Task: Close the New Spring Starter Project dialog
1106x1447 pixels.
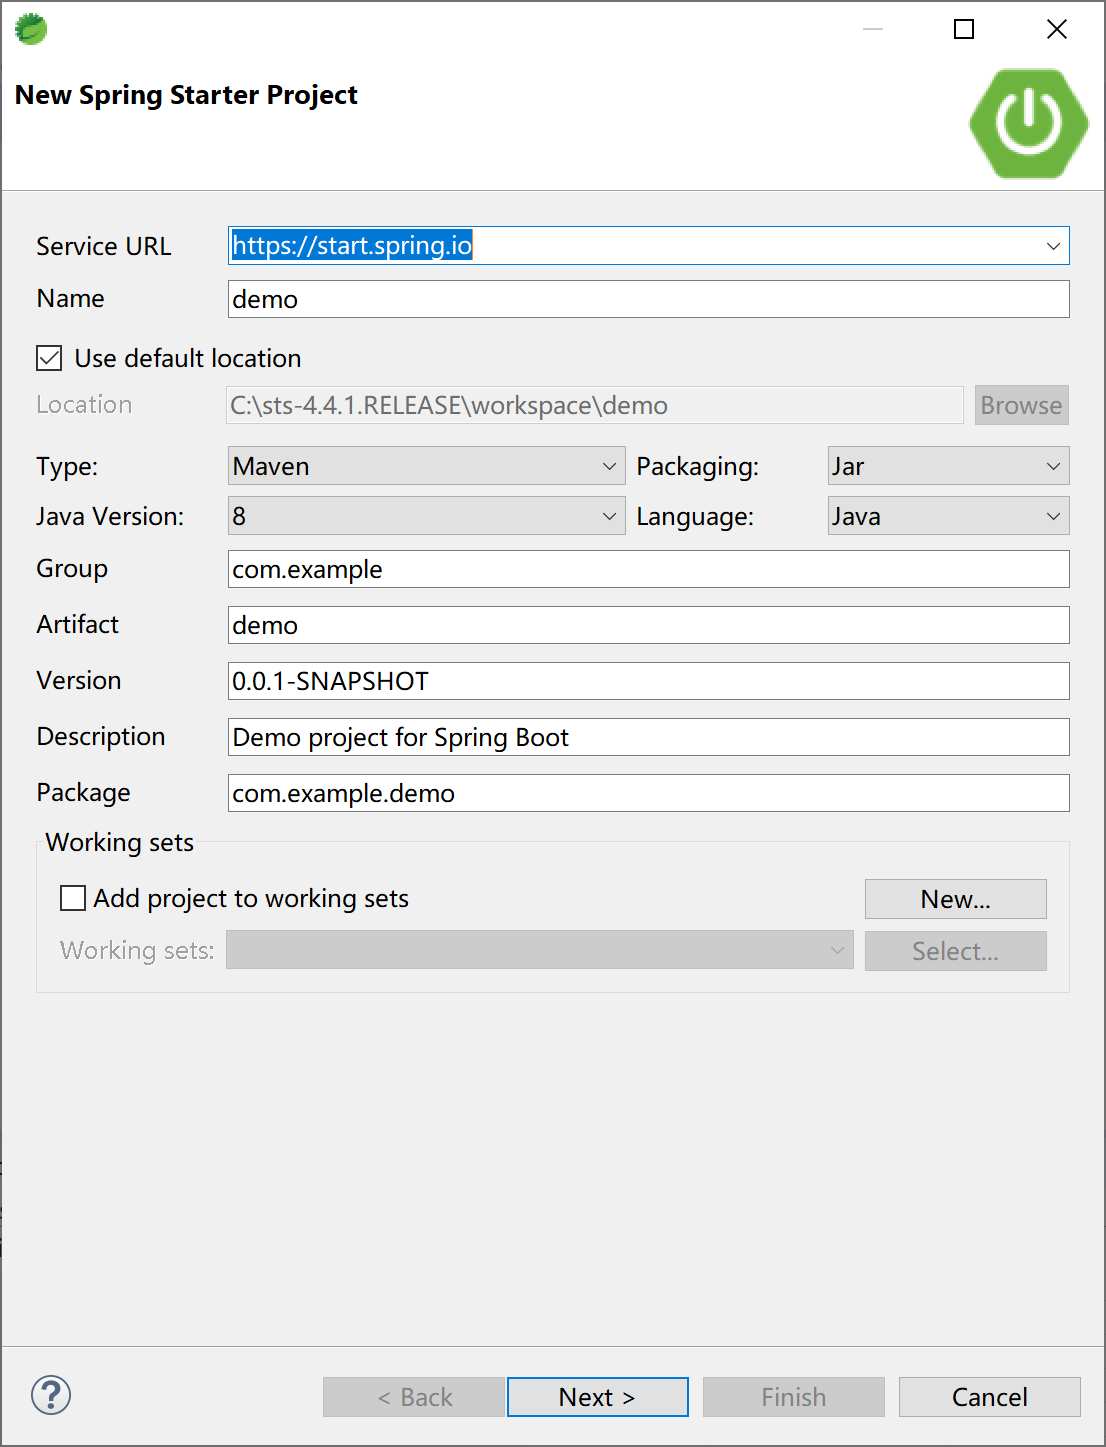Action: (1056, 29)
